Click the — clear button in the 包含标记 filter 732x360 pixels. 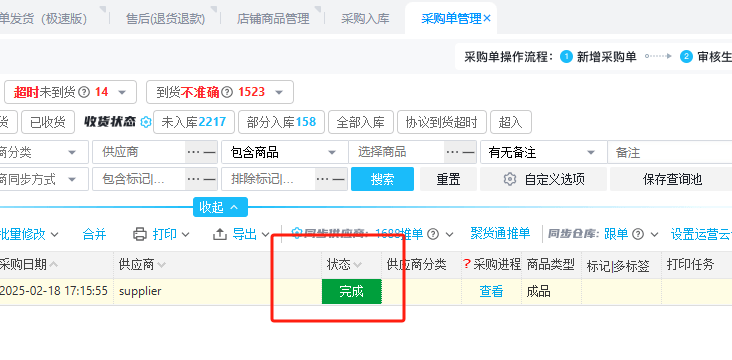pos(210,179)
